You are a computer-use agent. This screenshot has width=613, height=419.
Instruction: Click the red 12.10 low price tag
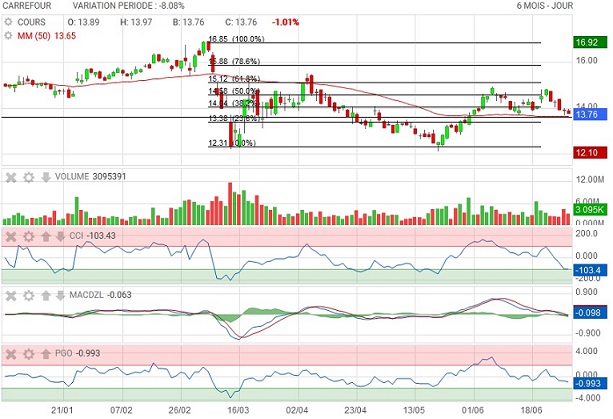(x=590, y=152)
